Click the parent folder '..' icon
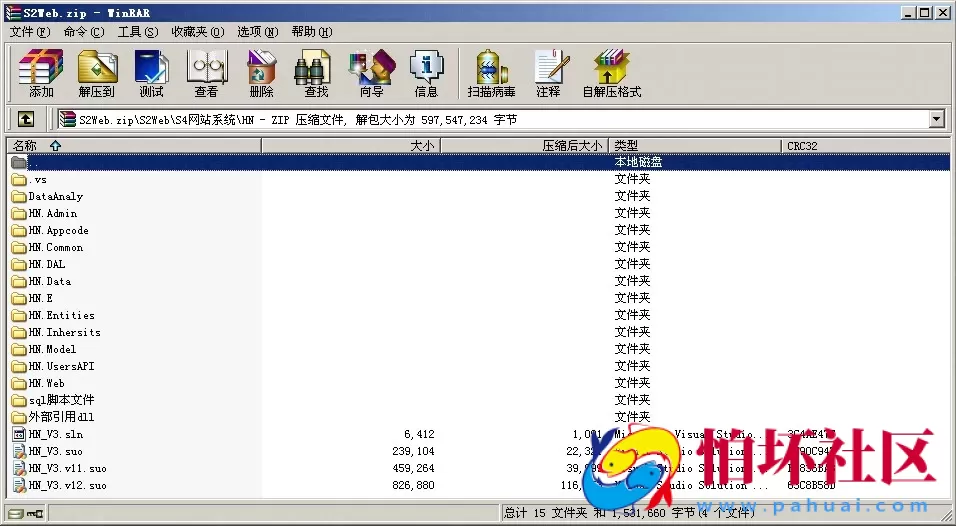956x526 pixels. [x=19, y=162]
